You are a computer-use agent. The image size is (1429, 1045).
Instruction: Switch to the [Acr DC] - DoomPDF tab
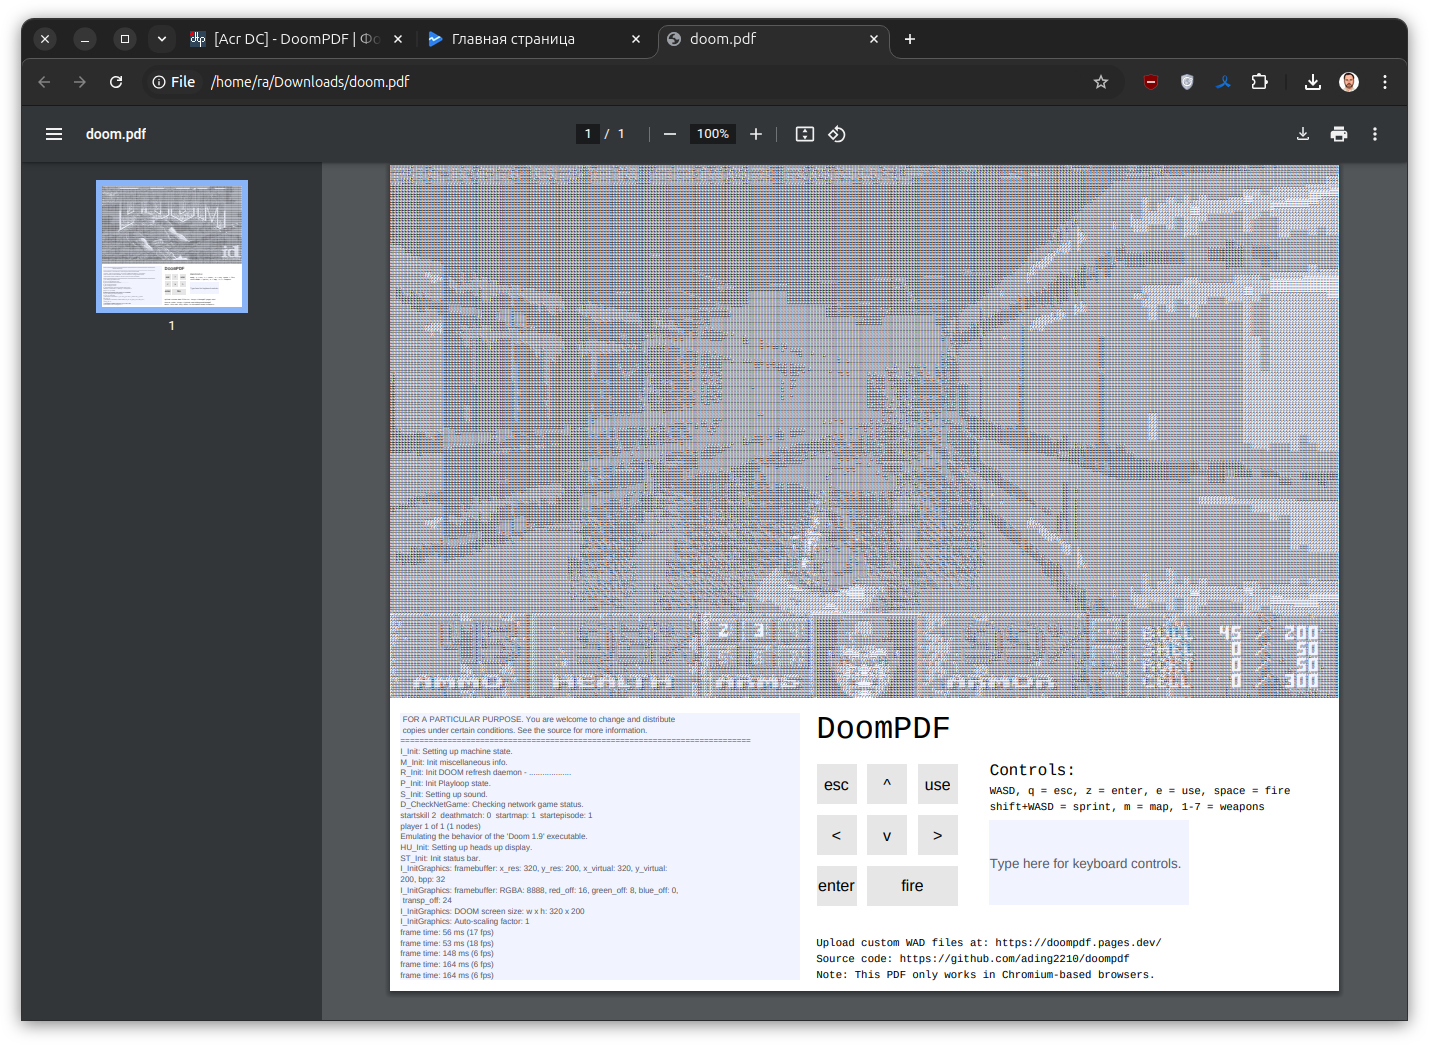(x=296, y=39)
